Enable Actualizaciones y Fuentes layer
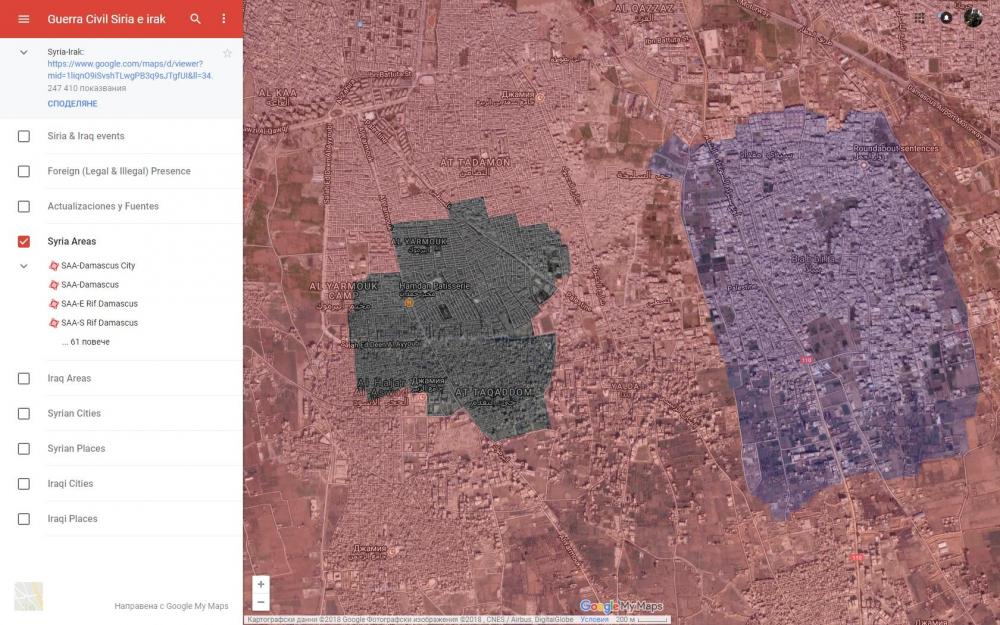The width and height of the screenshot is (1000, 625). (24, 207)
